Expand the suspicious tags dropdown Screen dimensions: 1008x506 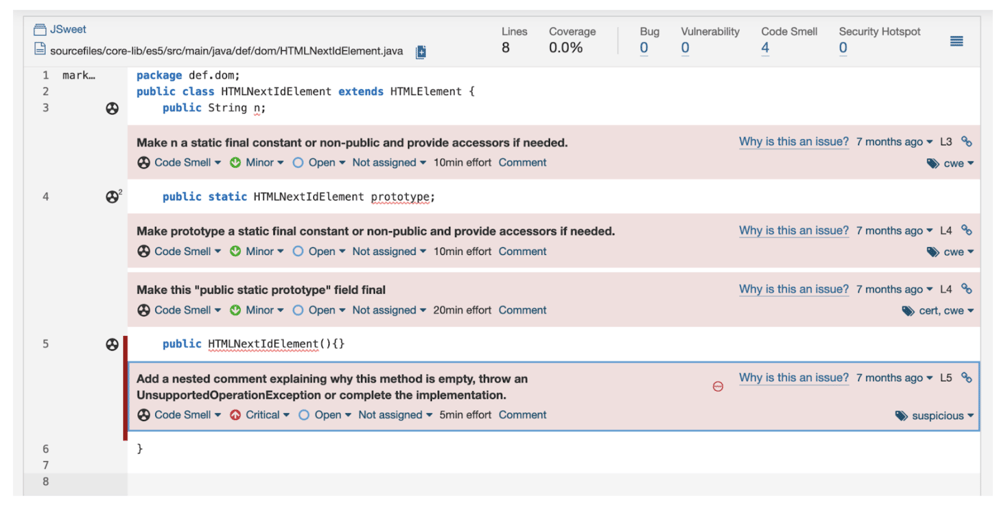[x=936, y=416]
